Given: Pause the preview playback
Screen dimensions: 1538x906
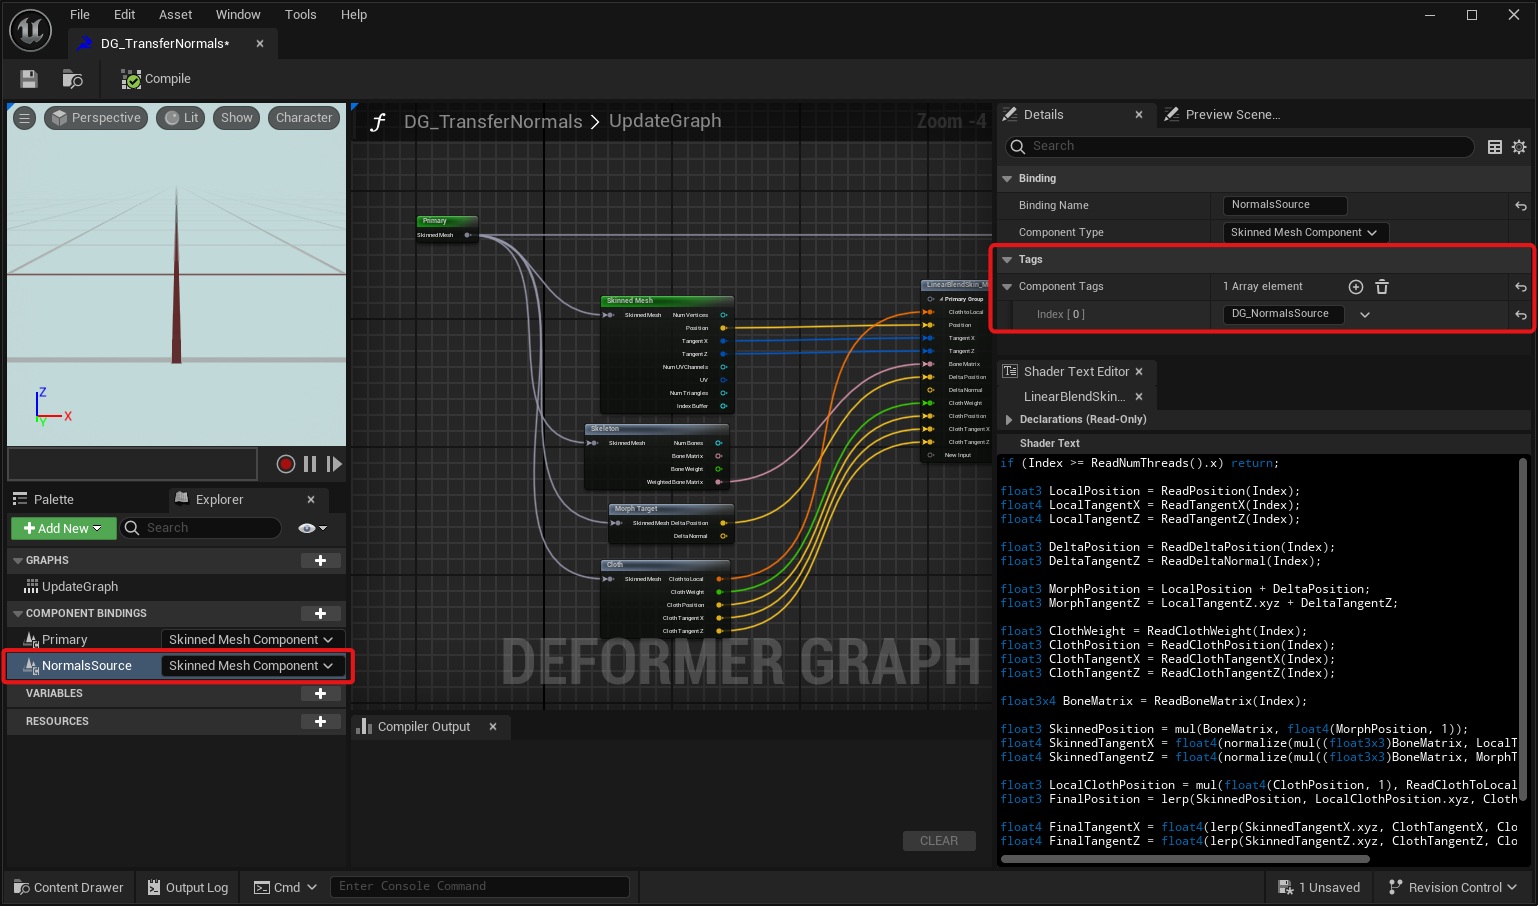Looking at the screenshot, I should pyautogui.click(x=310, y=464).
